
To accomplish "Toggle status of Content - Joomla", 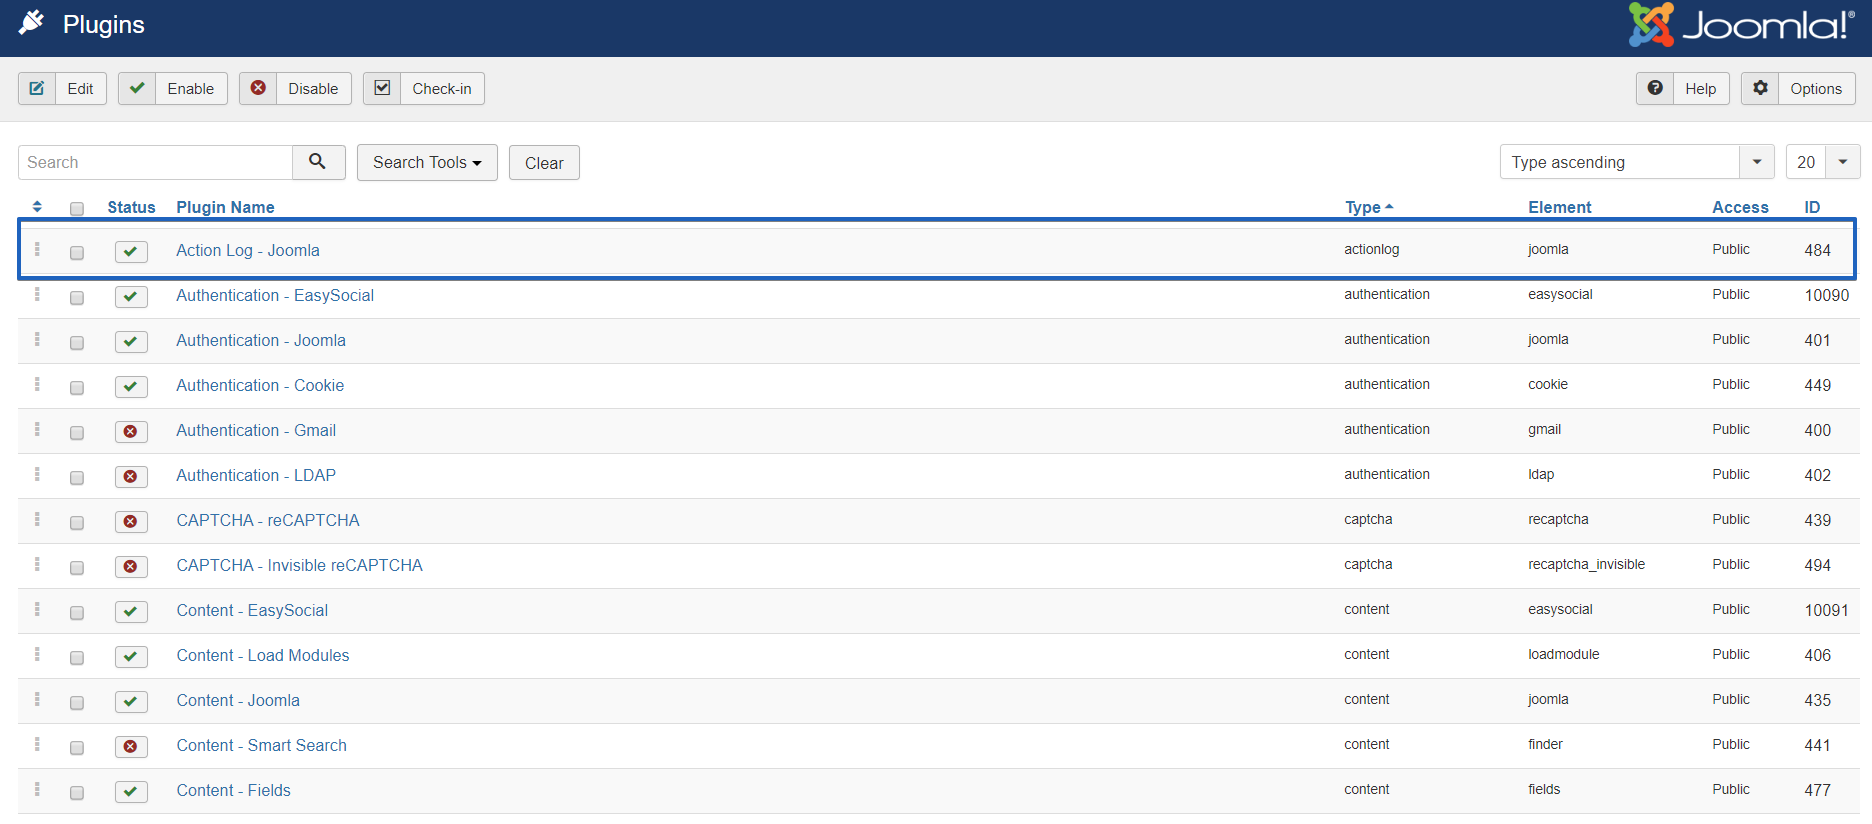I will 131,702.
